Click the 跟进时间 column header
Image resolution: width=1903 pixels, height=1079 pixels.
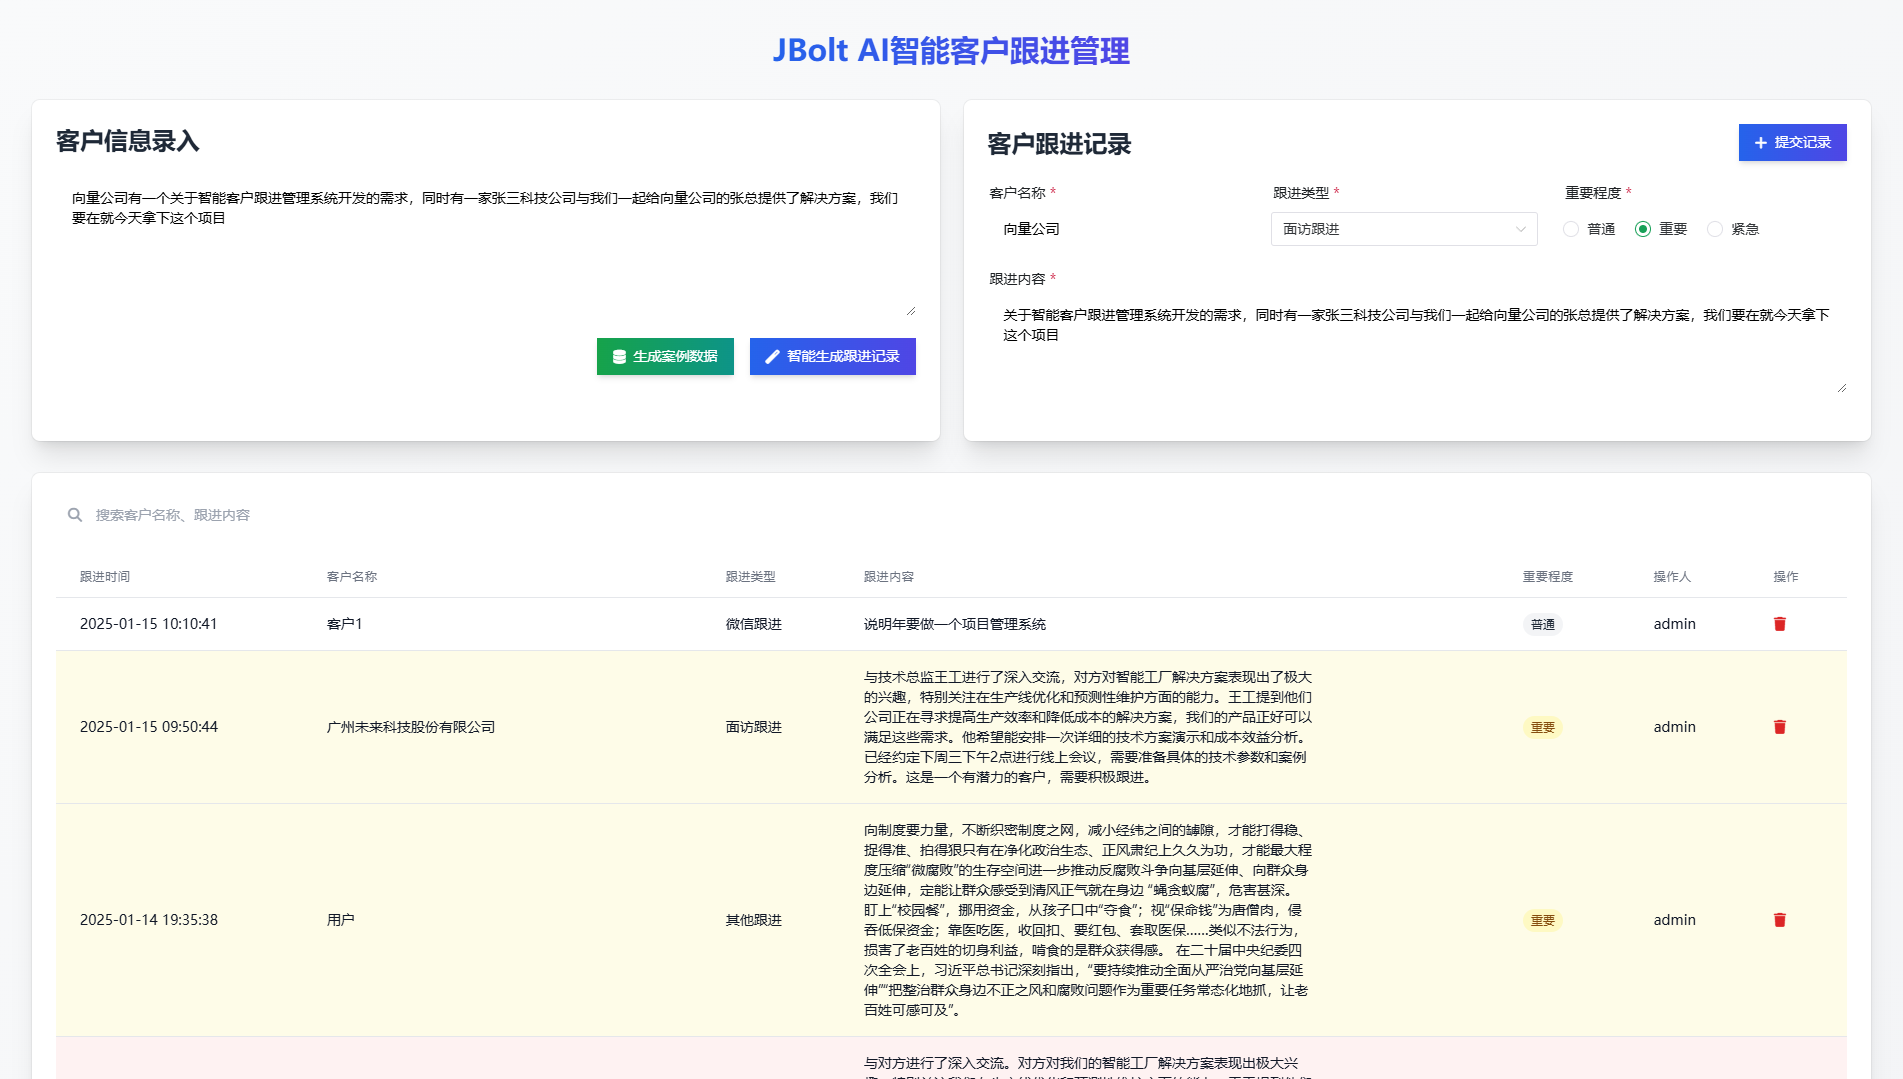[105, 577]
